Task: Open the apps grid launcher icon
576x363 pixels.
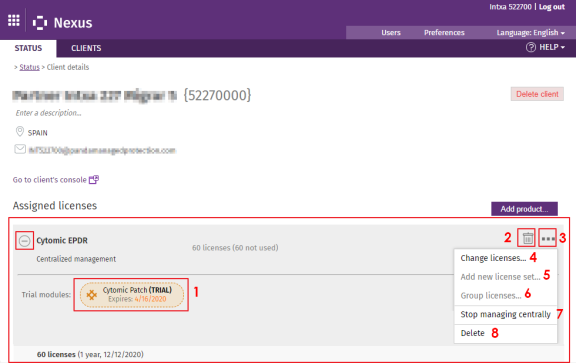Action: pos(14,20)
